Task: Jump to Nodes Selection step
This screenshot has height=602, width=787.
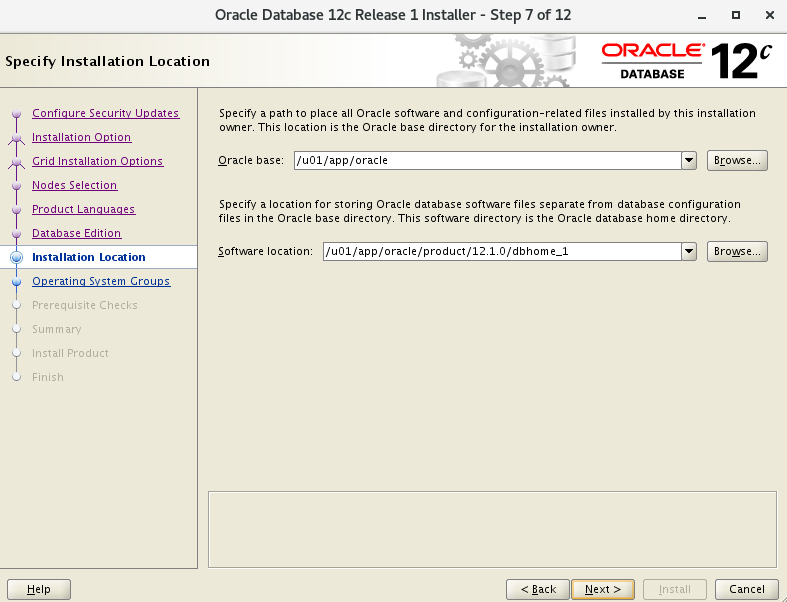Action: pyautogui.click(x=74, y=185)
